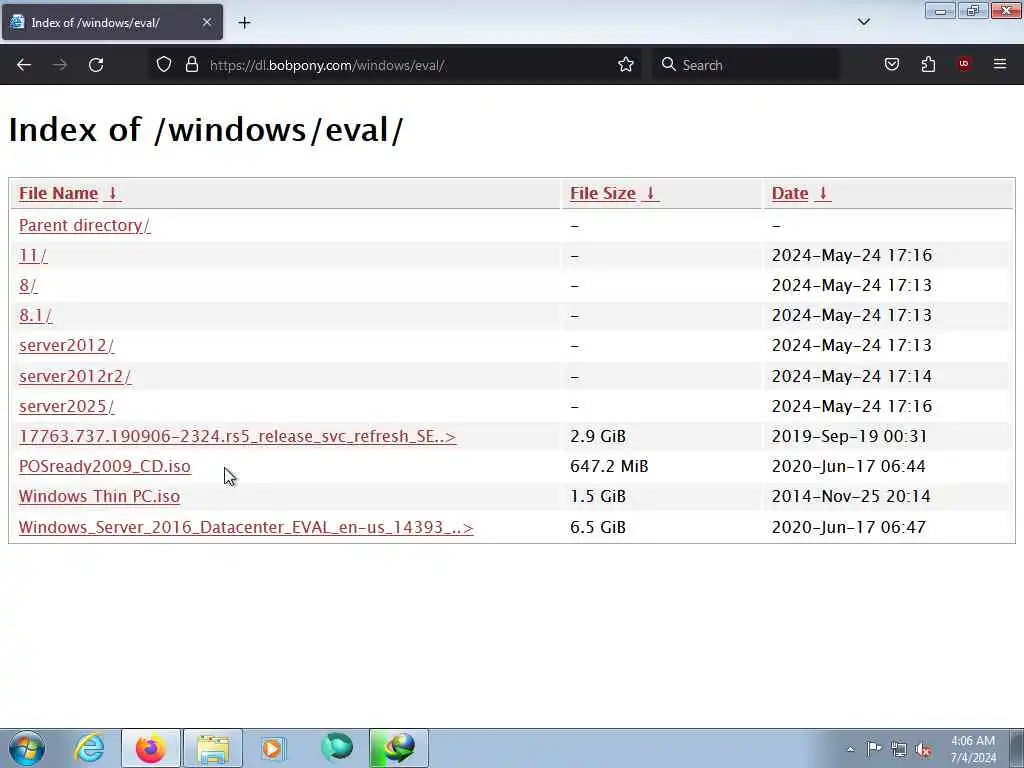Download the 17763.737.190906-2324.rs5_release file
Viewport: 1024px width, 768px height.
coord(238,436)
